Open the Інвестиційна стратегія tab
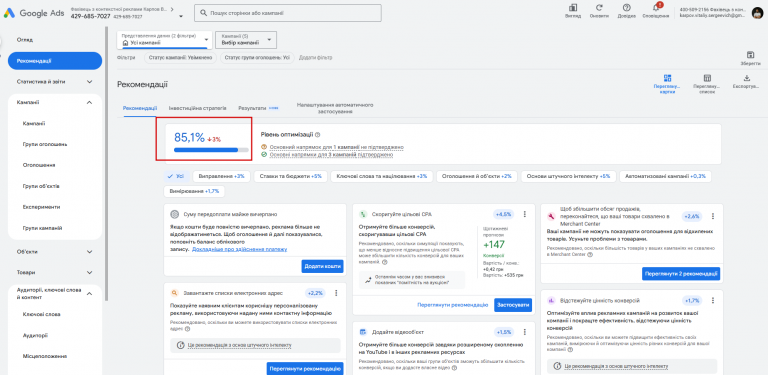 [x=197, y=108]
